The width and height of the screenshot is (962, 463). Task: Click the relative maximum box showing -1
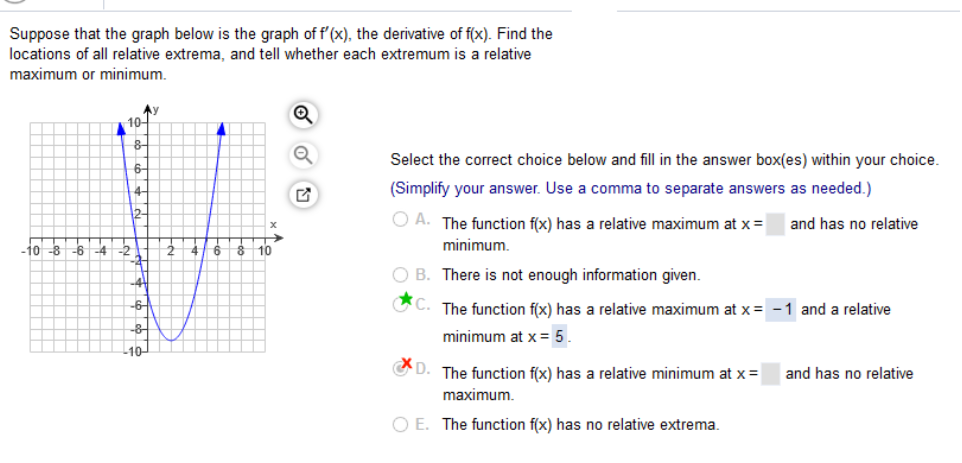[x=781, y=310]
